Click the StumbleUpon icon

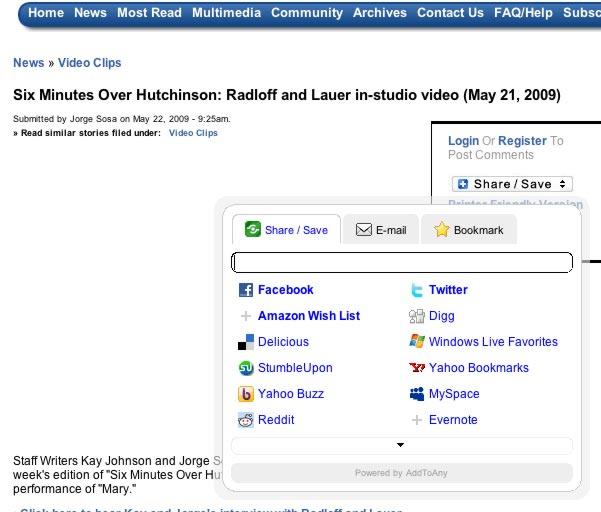(x=246, y=368)
